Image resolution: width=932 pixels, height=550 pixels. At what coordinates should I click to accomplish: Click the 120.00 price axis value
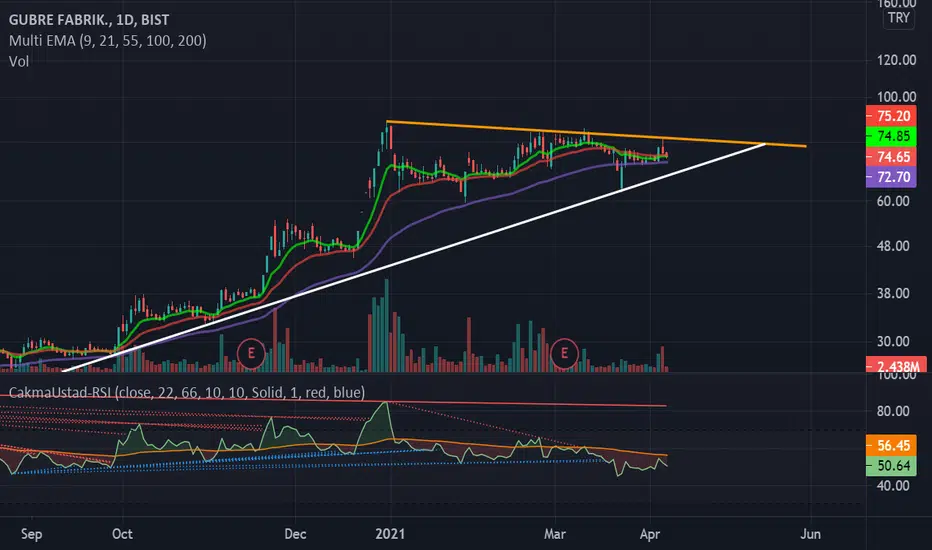[x=896, y=60]
